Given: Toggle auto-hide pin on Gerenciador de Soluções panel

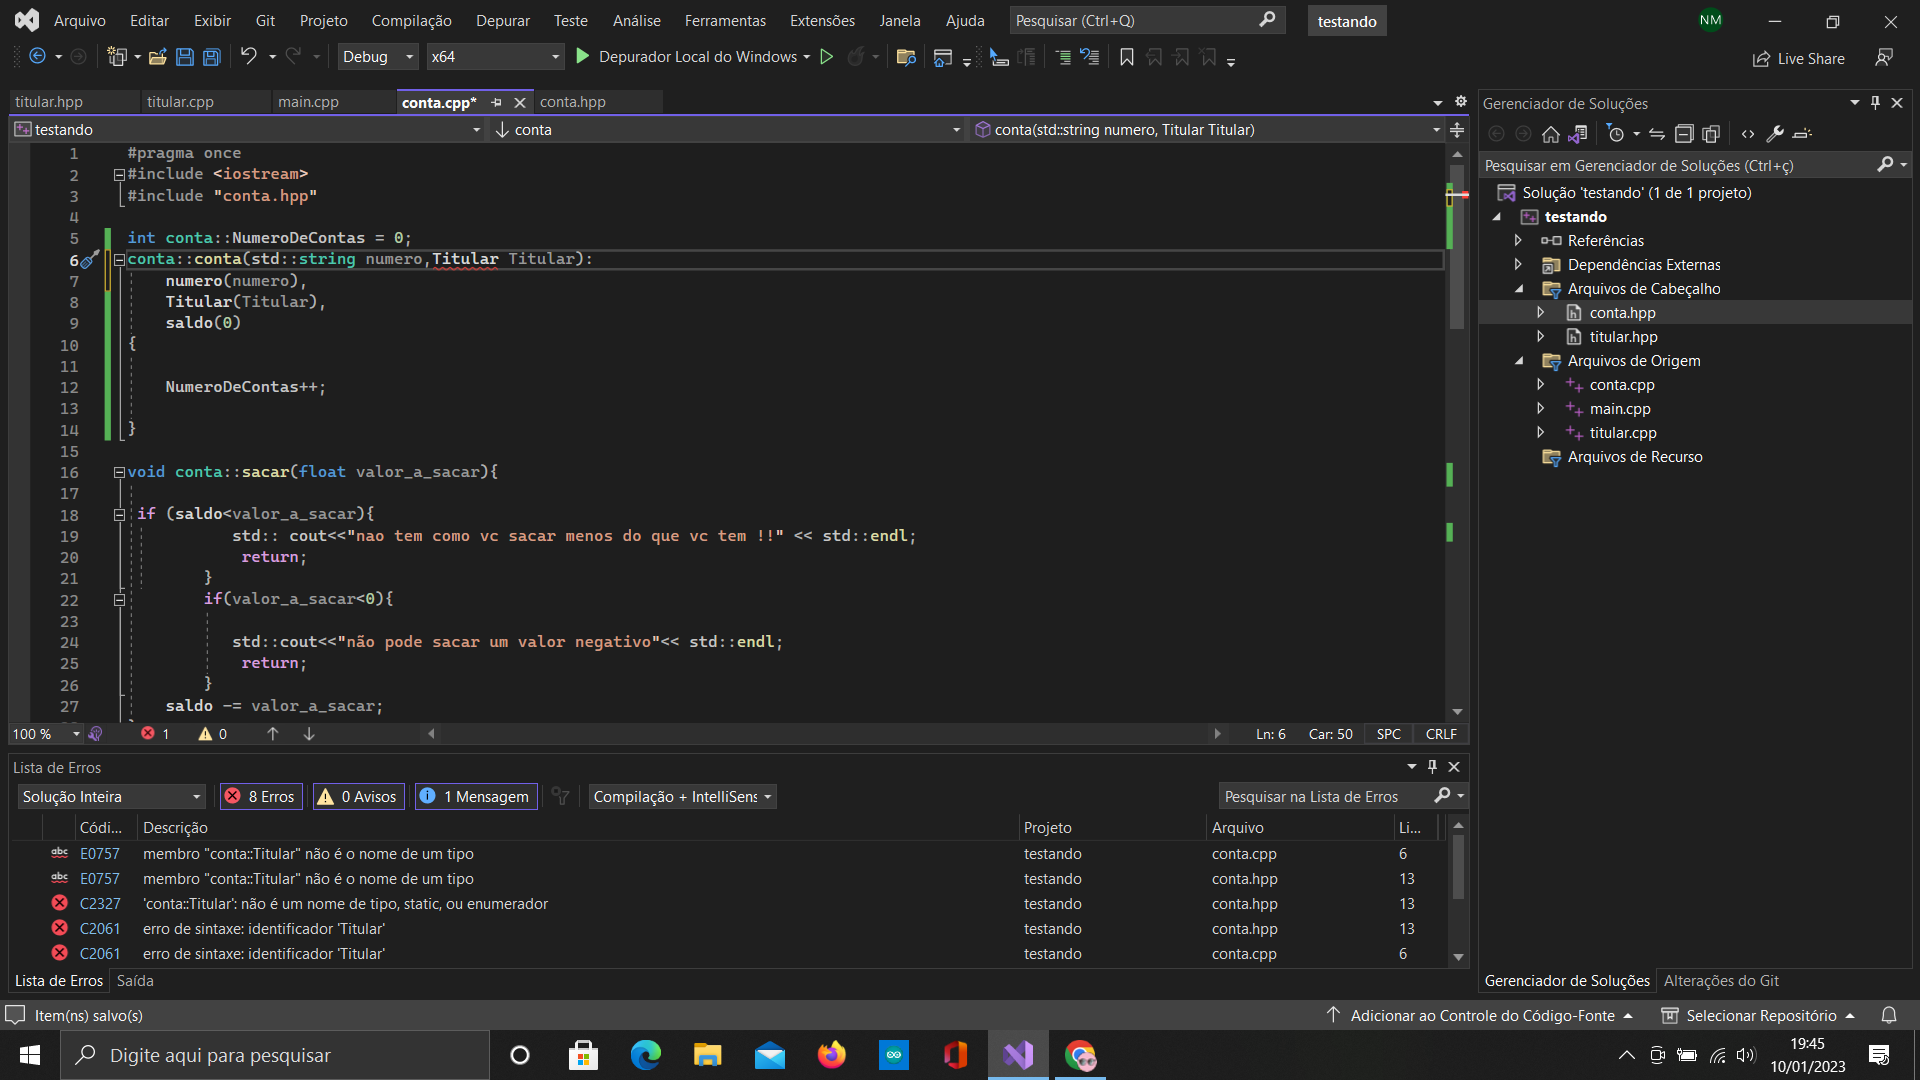Looking at the screenshot, I should tap(1875, 103).
